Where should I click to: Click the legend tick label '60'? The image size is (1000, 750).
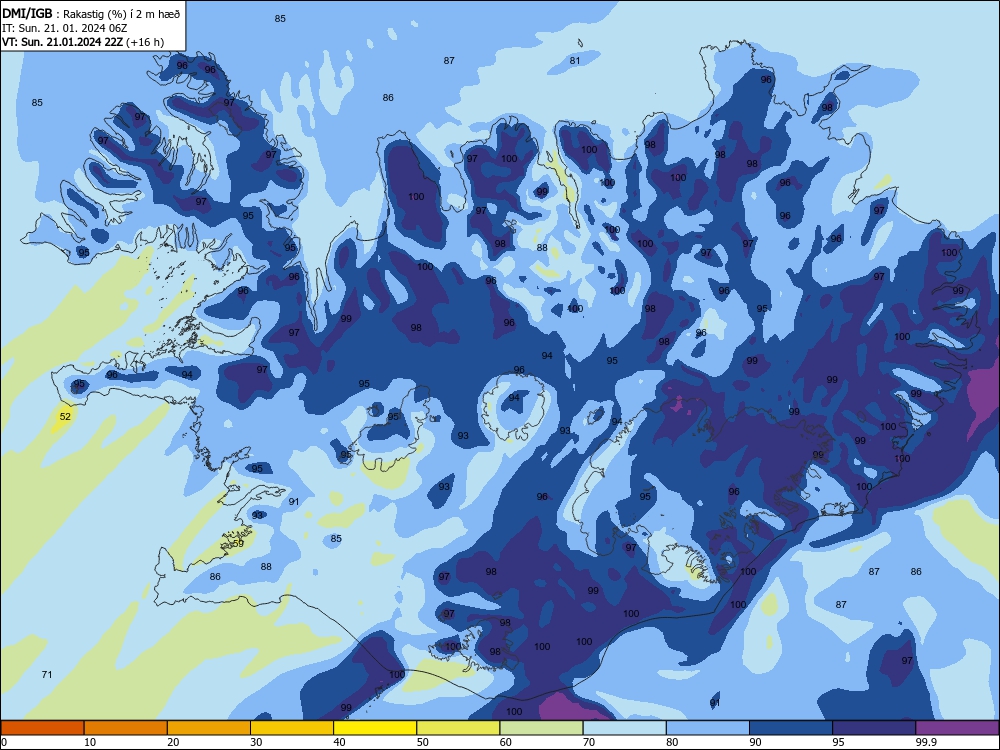506,742
